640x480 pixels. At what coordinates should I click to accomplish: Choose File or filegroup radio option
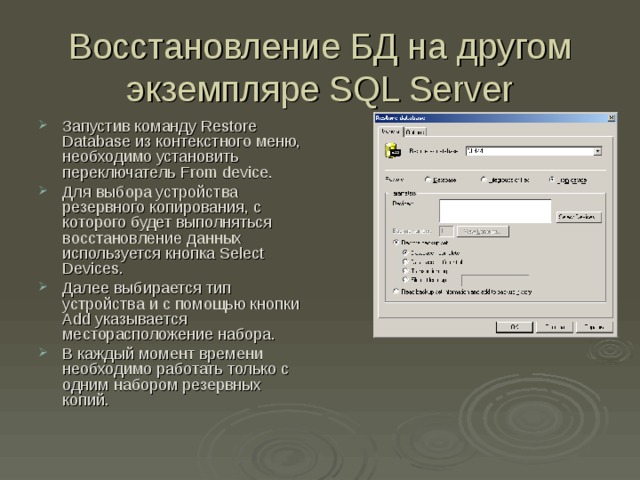[405, 280]
